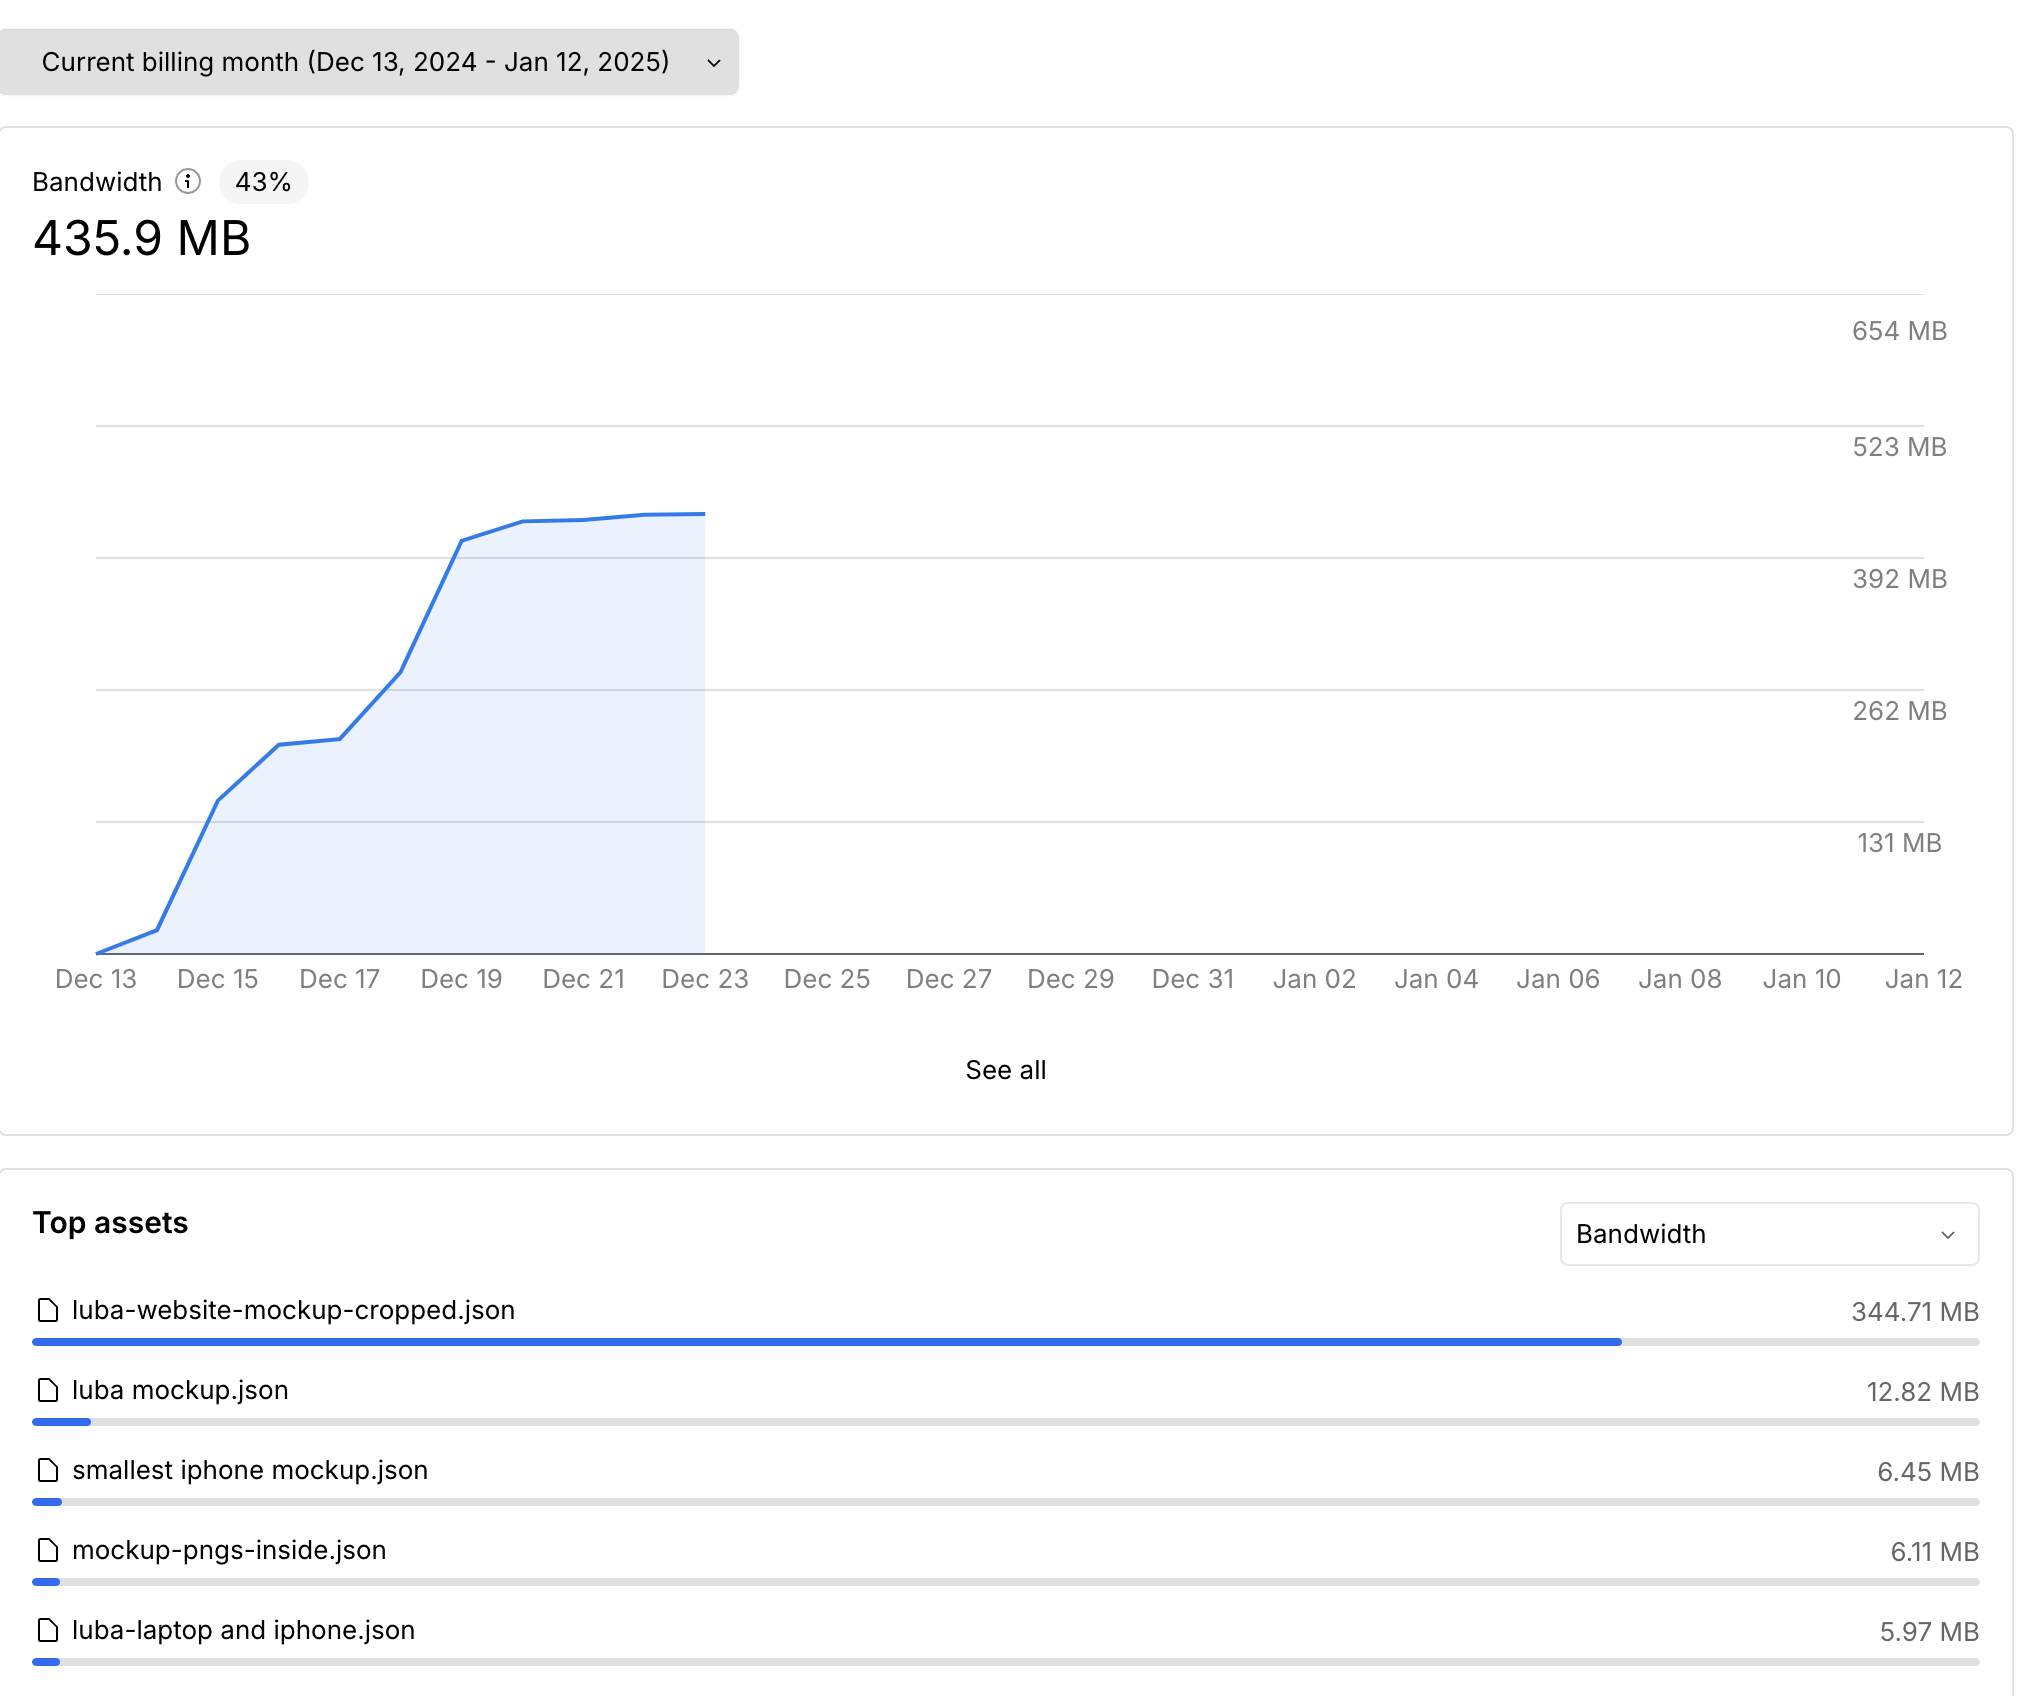Click the file icon for luba-website-mockup-cropped.json
This screenshot has width=2024, height=1696.
47,1310
